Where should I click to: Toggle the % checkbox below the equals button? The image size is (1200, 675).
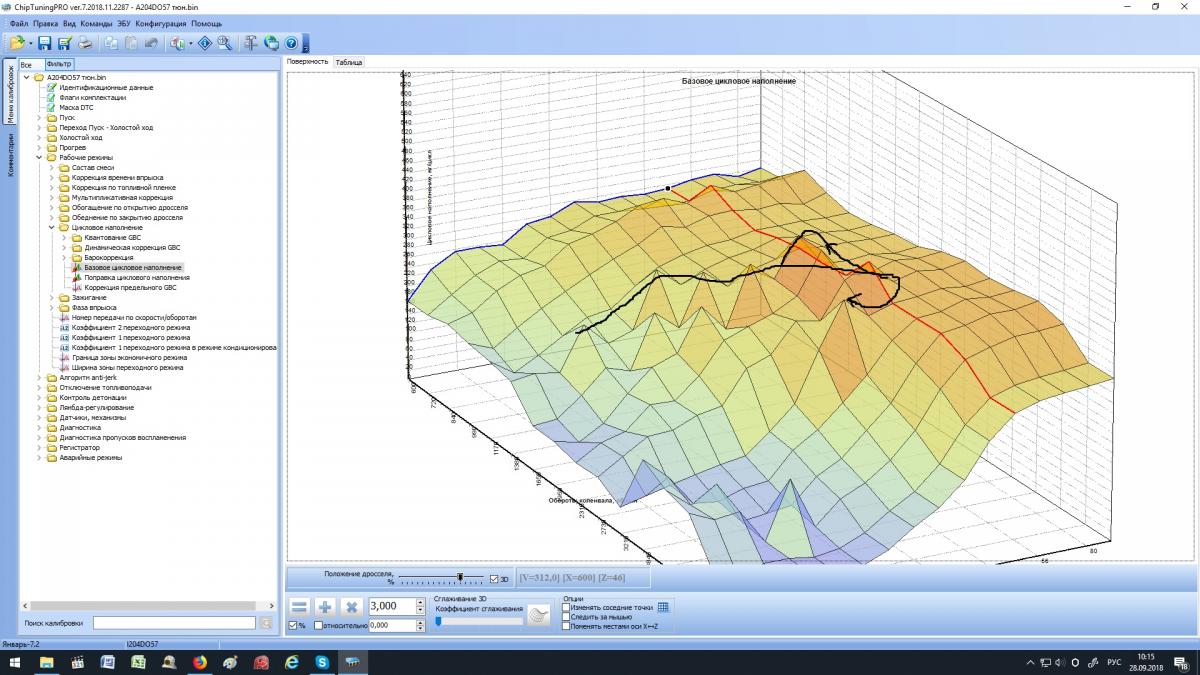(x=292, y=625)
